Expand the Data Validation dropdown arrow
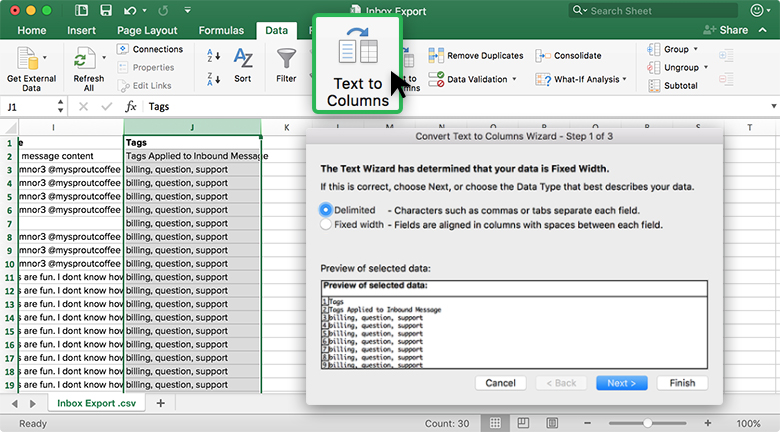The width and height of the screenshot is (780, 432). click(514, 79)
